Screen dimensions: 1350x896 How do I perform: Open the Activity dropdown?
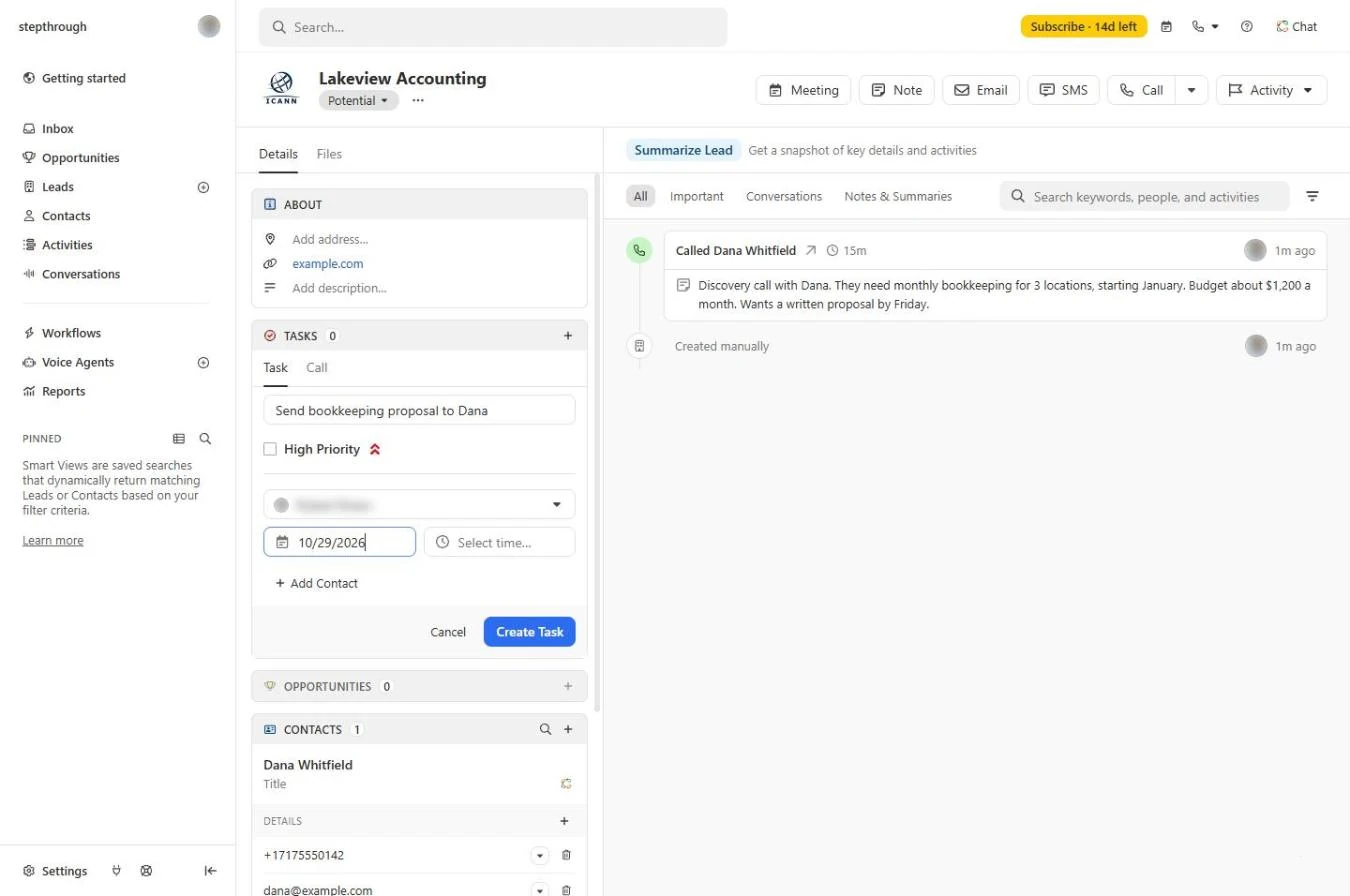tap(1271, 90)
